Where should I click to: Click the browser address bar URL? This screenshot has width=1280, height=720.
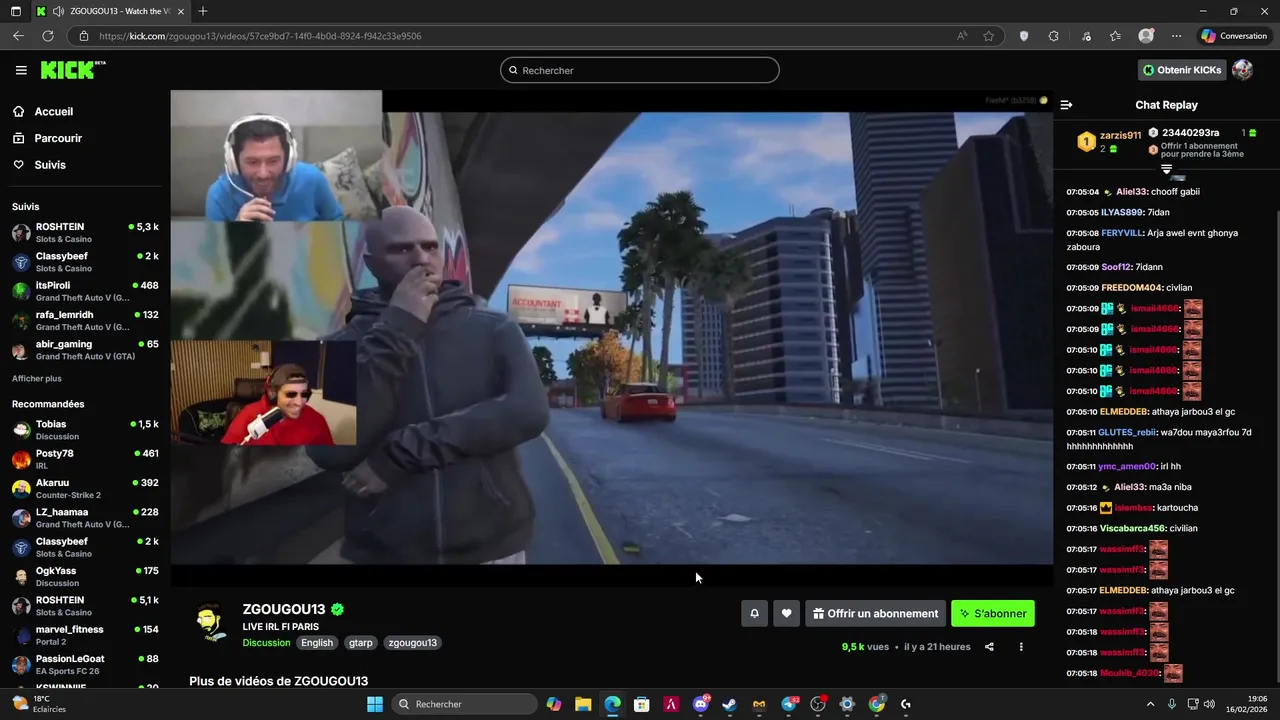pos(260,36)
